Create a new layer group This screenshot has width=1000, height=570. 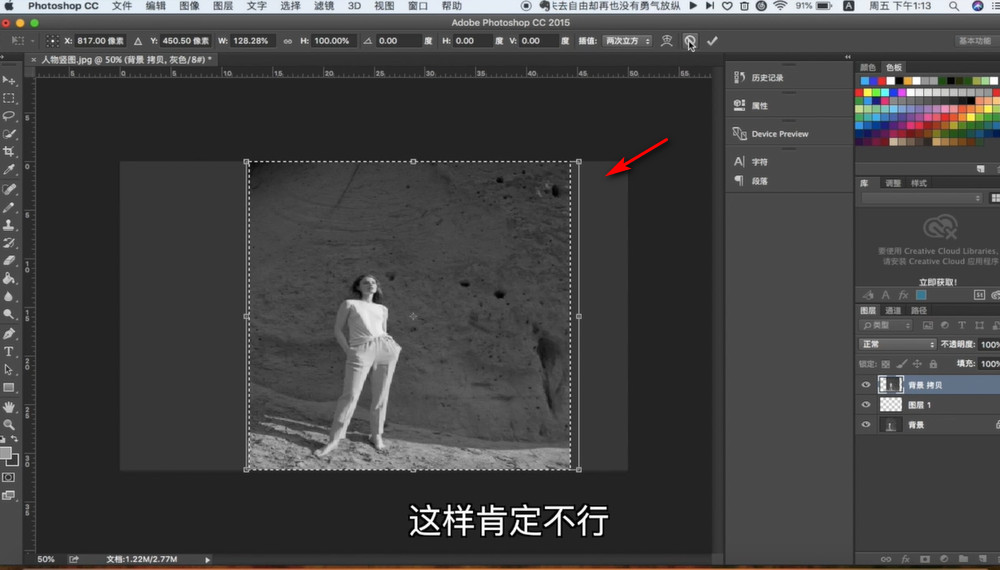point(963,559)
